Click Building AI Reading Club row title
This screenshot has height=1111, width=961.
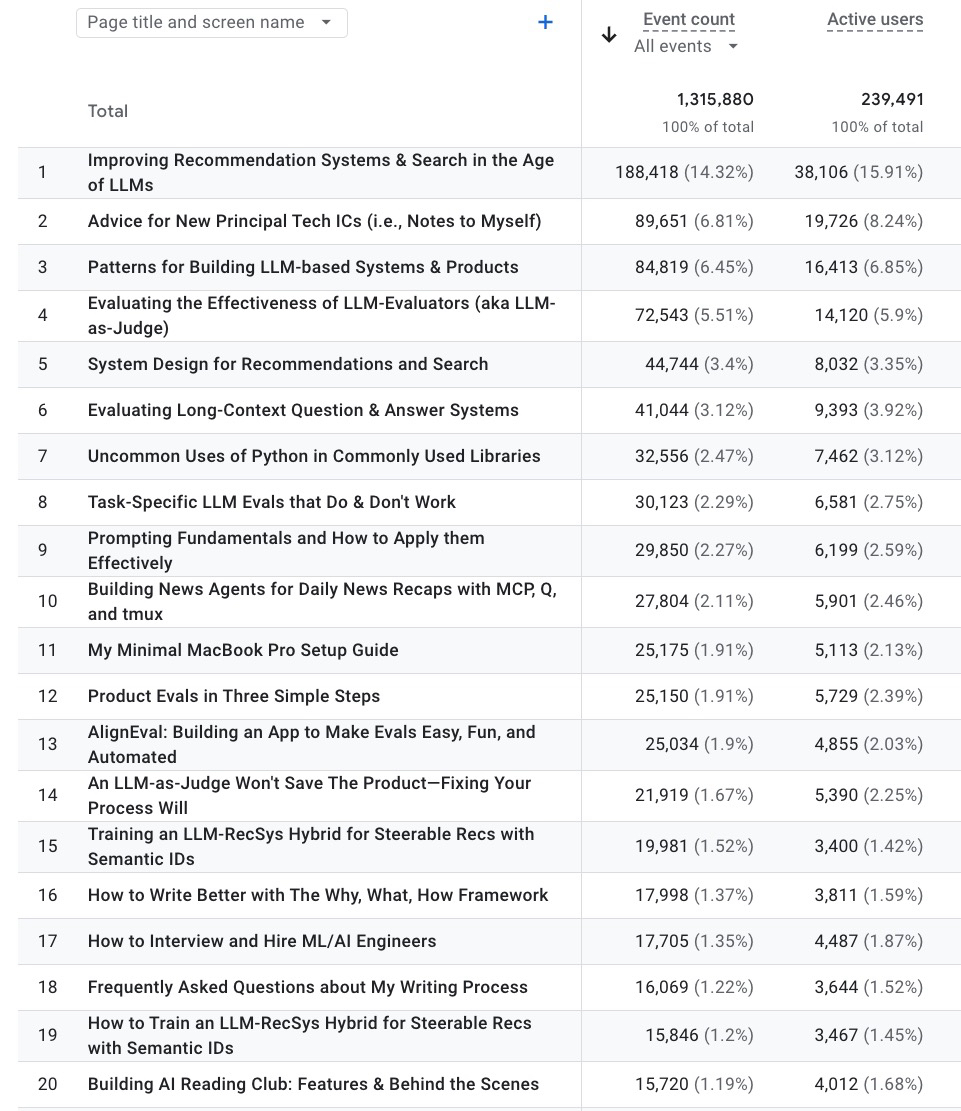coord(313,1084)
